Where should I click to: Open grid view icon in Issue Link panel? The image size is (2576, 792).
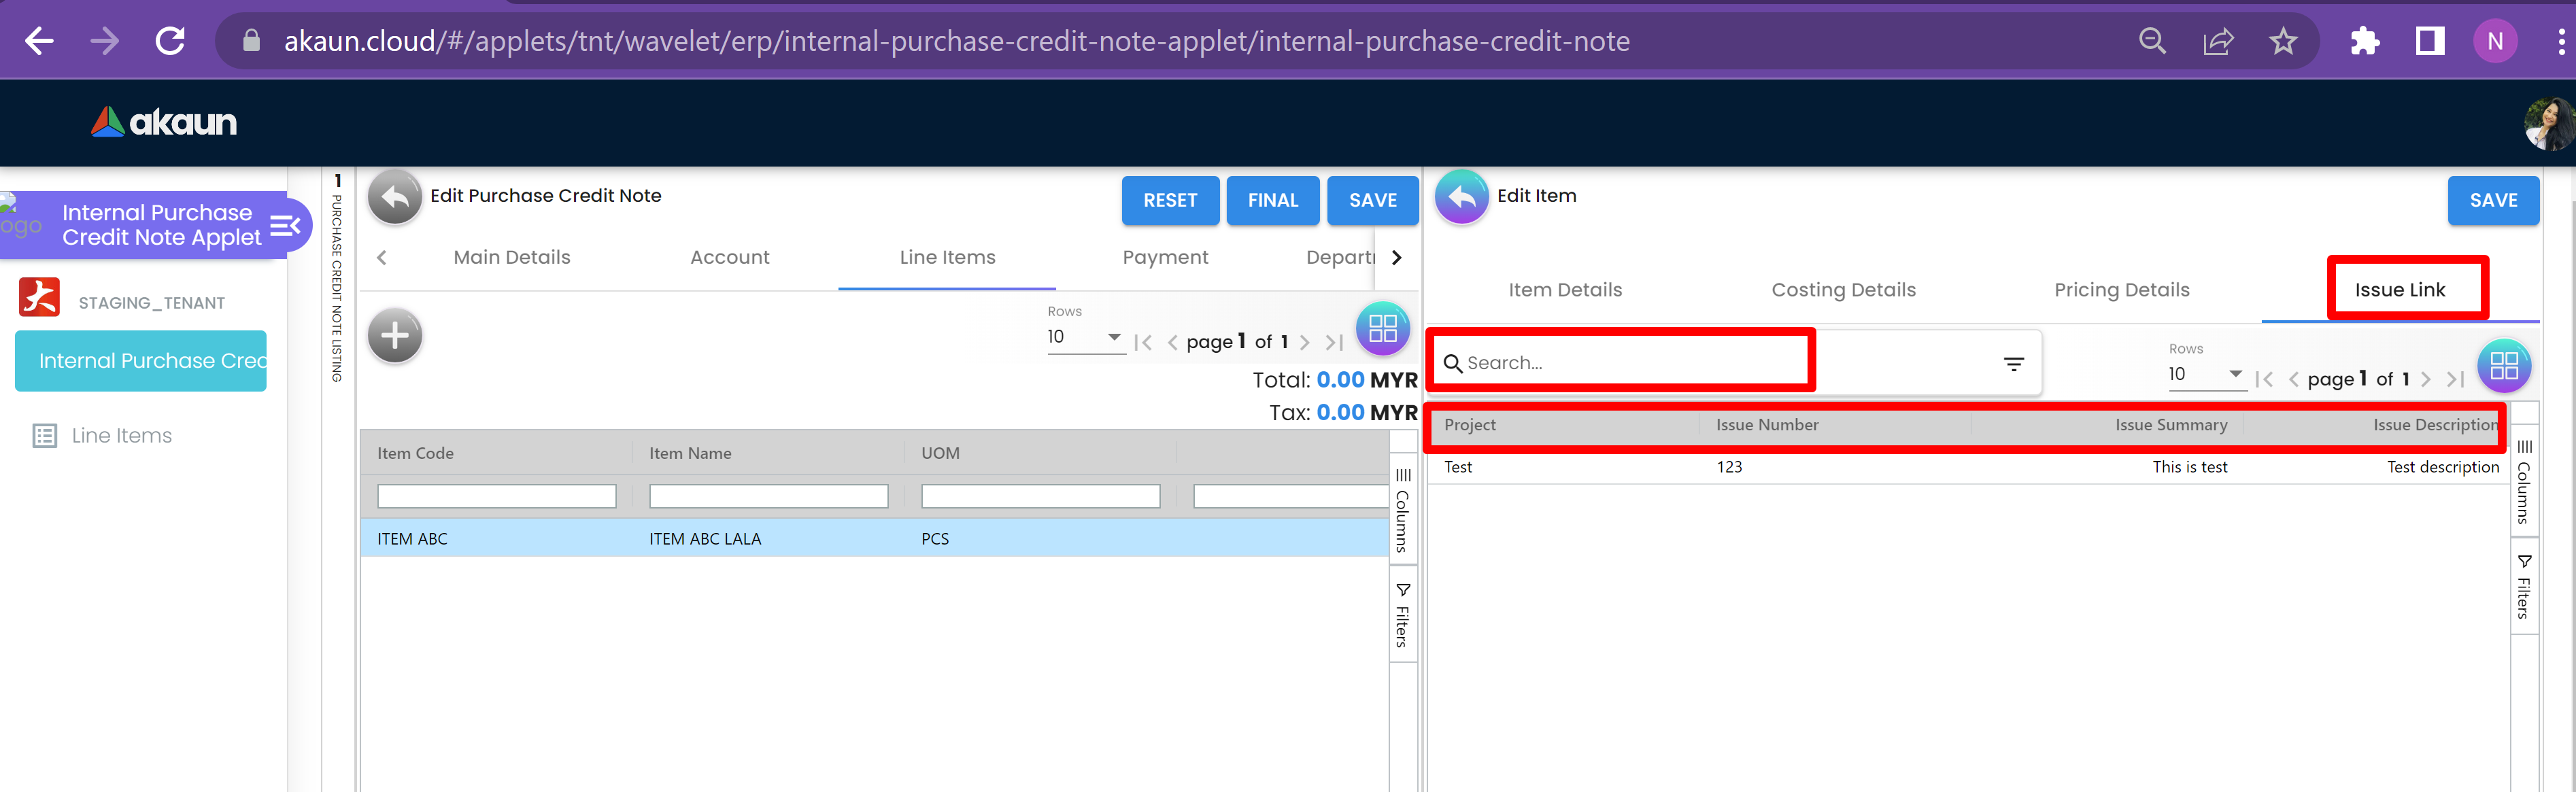(2503, 366)
